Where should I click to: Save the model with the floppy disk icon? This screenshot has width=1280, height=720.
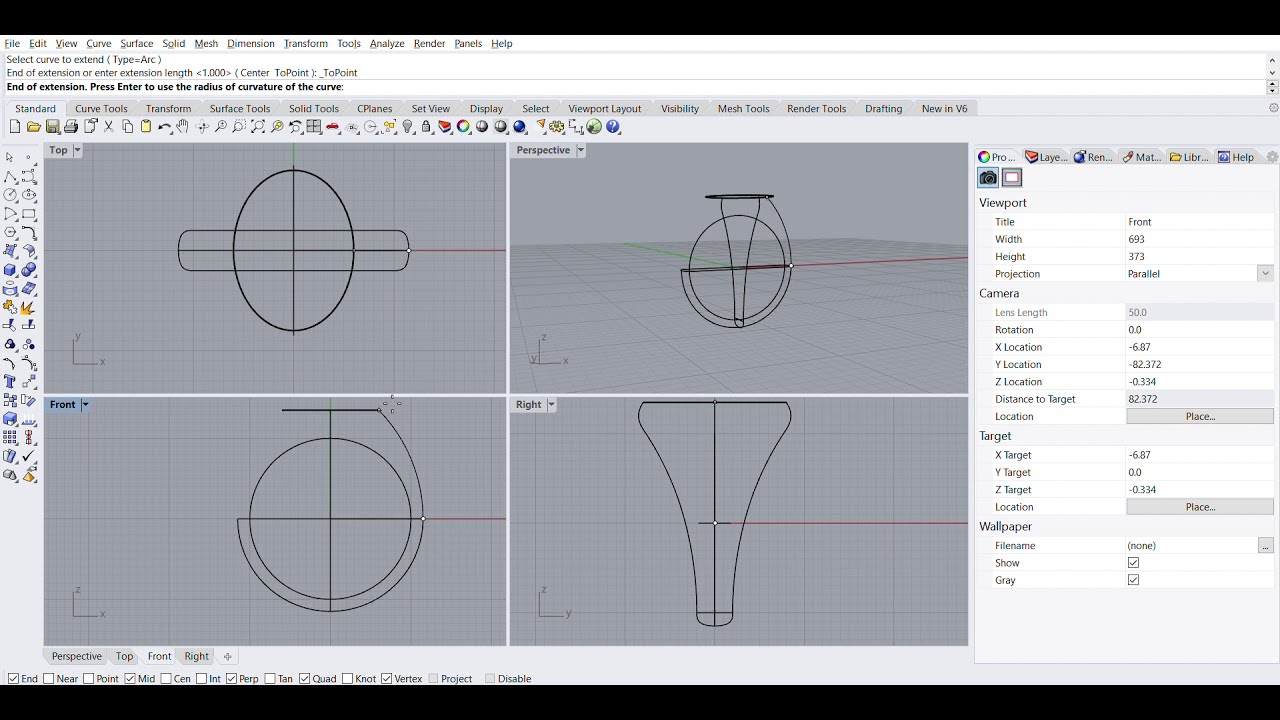tap(52, 127)
